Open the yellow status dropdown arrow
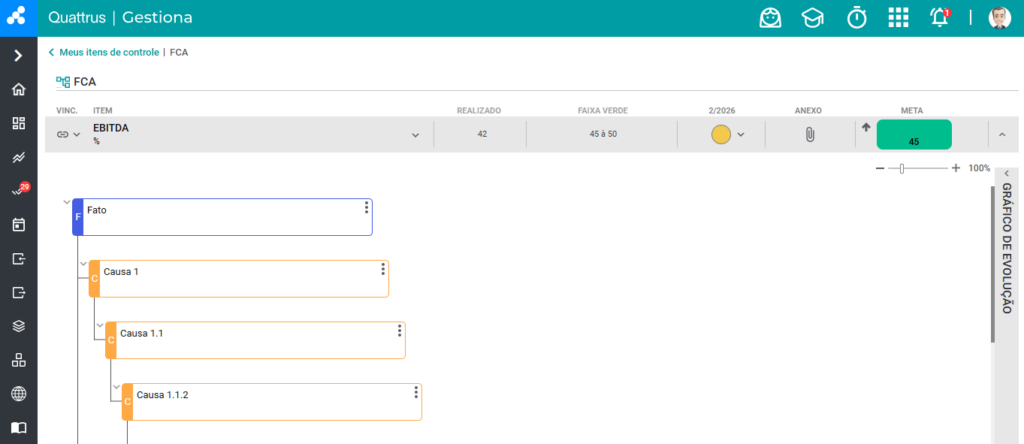The width and height of the screenshot is (1024, 444). (741, 135)
